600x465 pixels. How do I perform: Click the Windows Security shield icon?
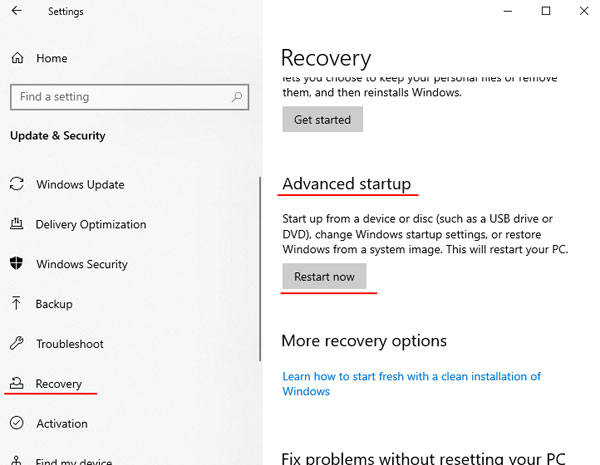point(16,263)
